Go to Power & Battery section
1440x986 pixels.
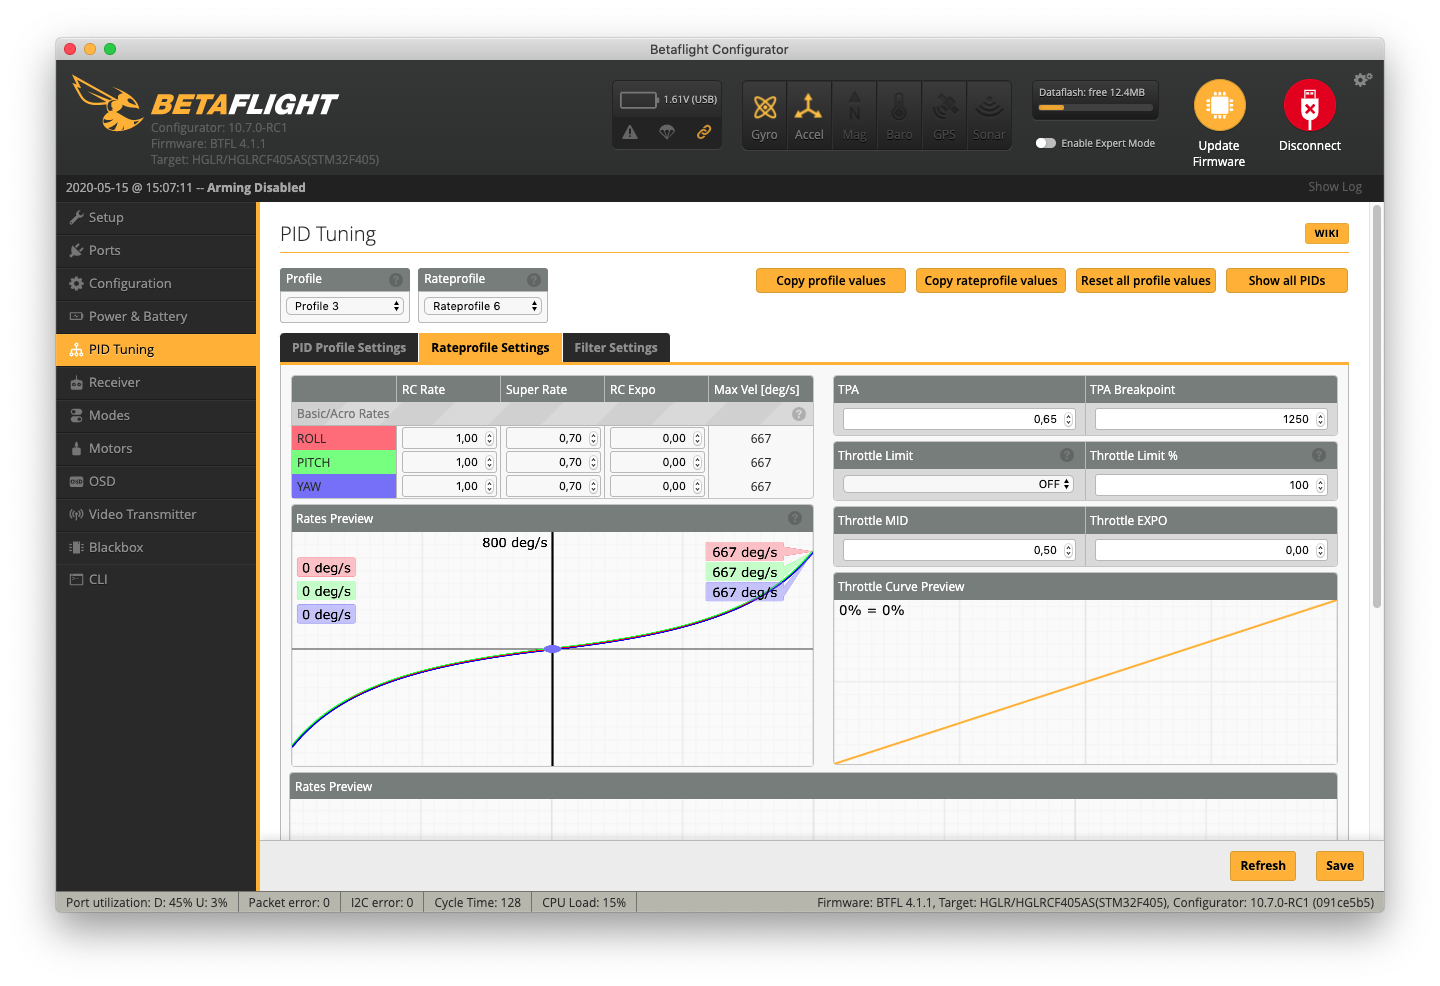(156, 316)
